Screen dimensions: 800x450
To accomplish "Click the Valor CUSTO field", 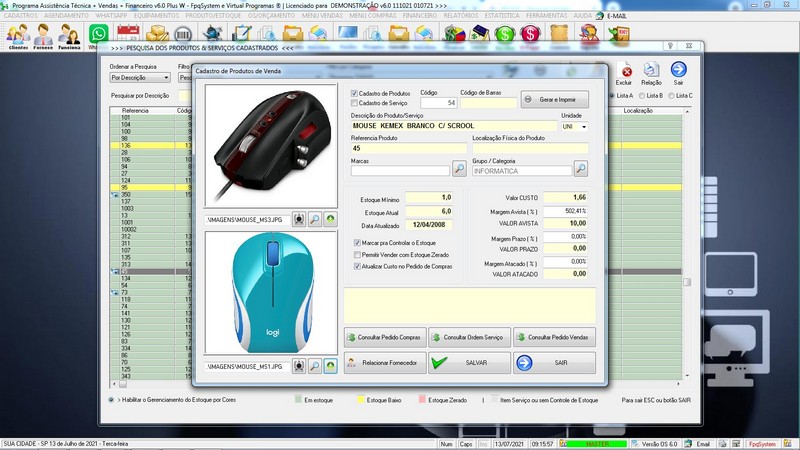I will click(x=565, y=197).
